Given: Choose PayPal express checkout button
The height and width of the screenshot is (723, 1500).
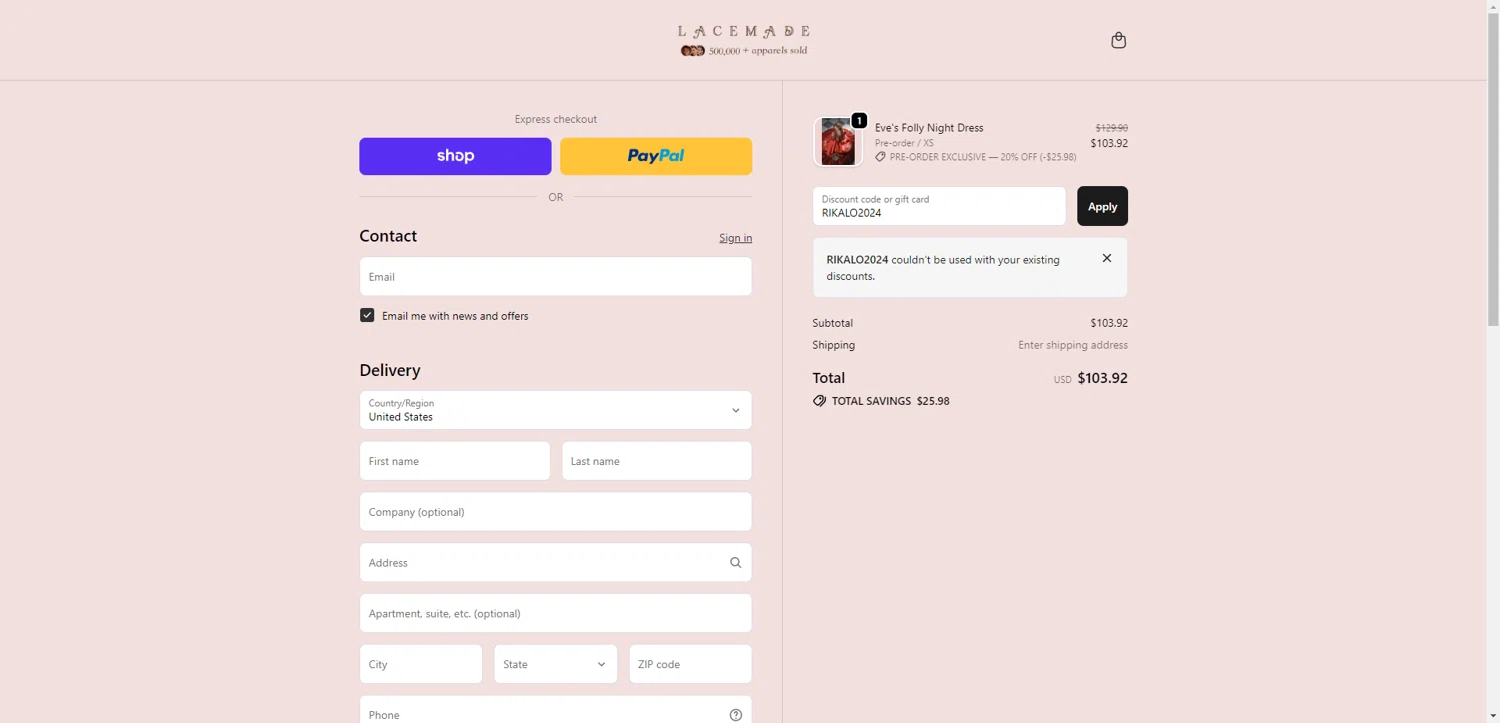Looking at the screenshot, I should tap(656, 156).
